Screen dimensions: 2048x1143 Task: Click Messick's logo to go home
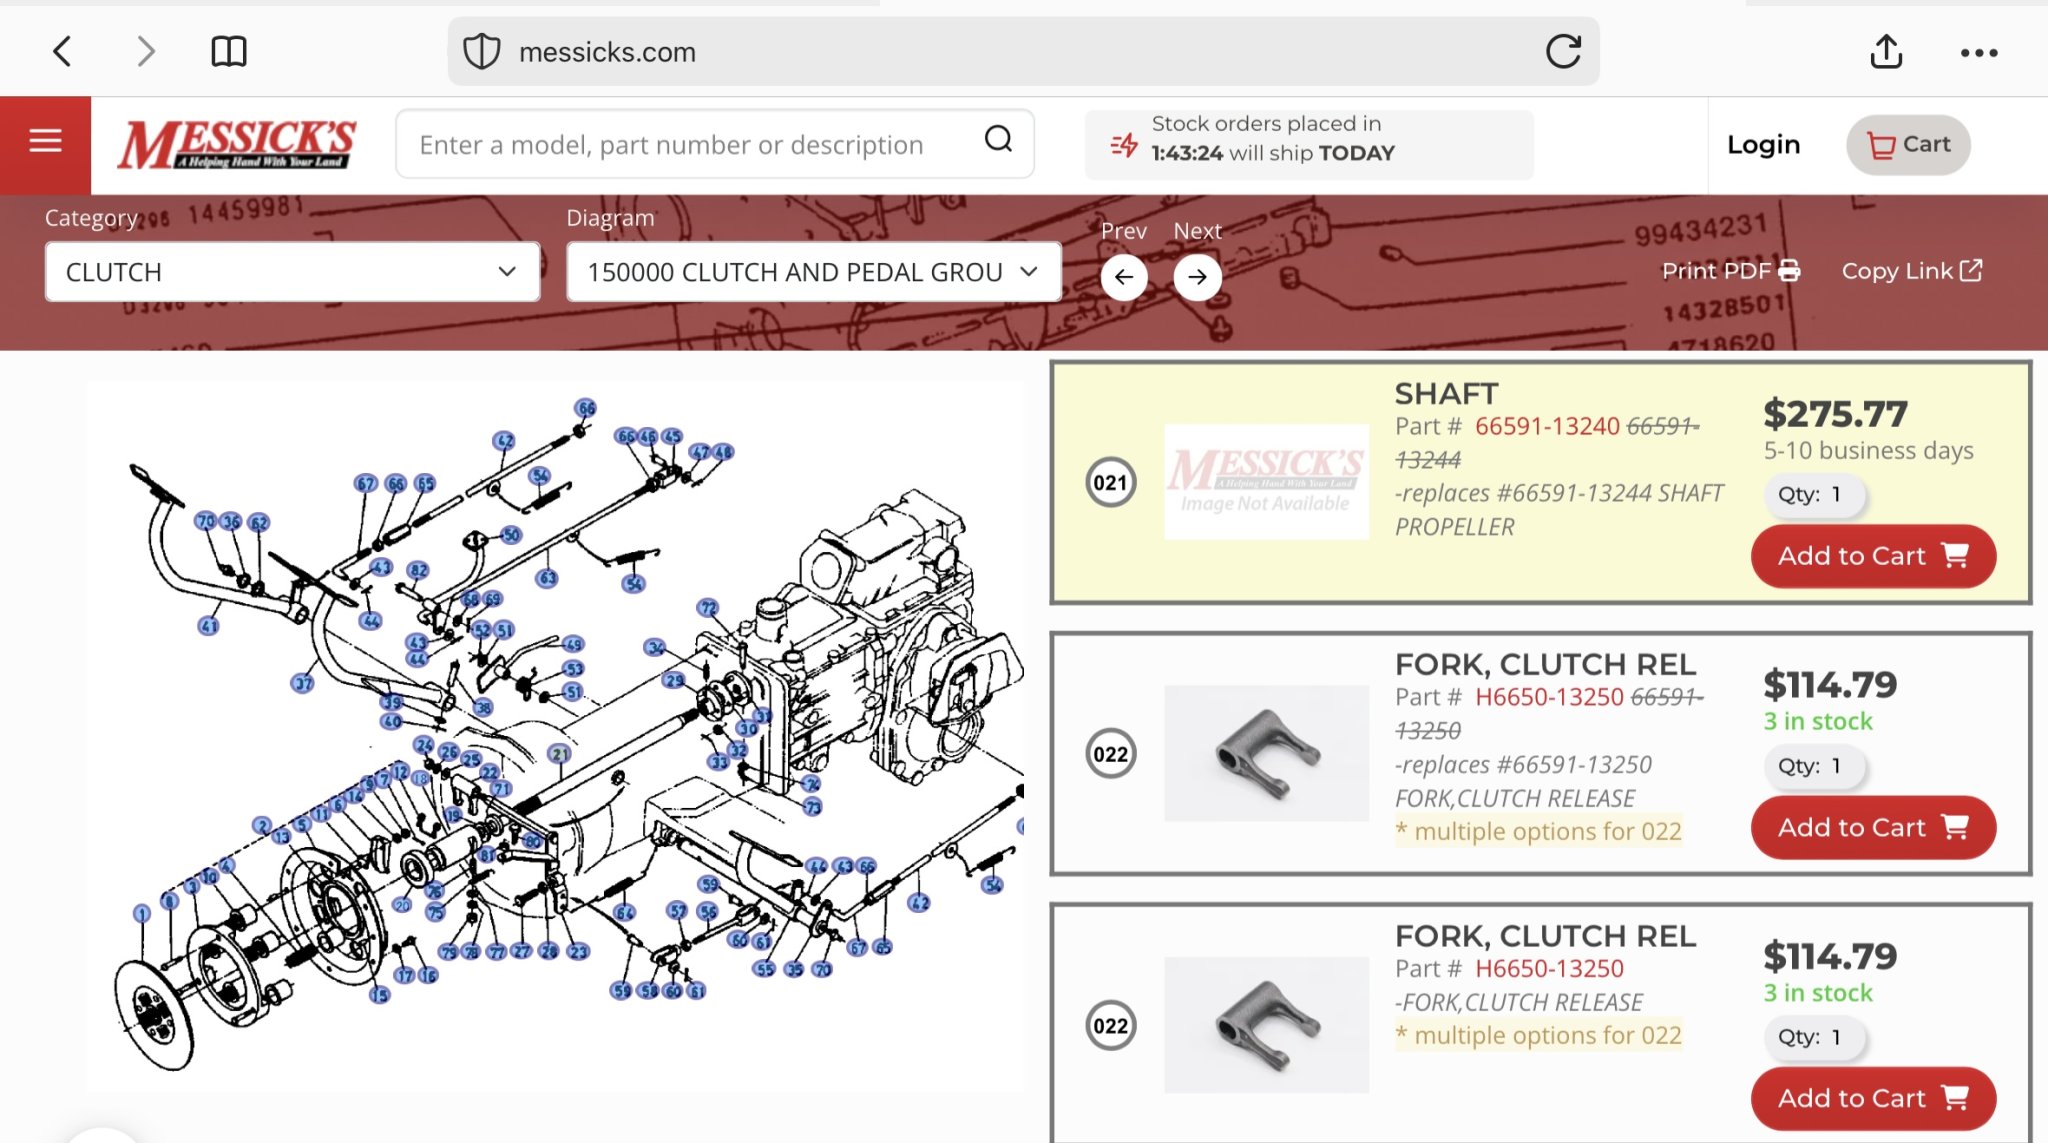pyautogui.click(x=236, y=144)
